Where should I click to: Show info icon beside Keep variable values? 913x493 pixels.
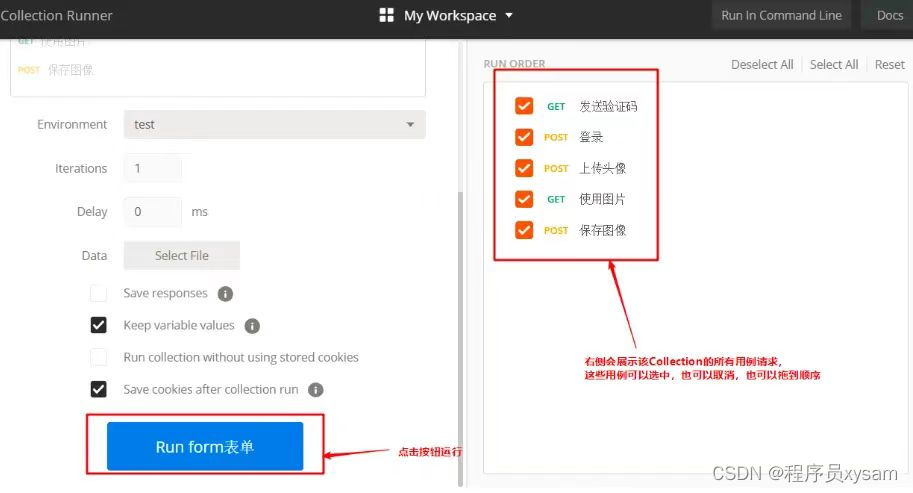252,326
